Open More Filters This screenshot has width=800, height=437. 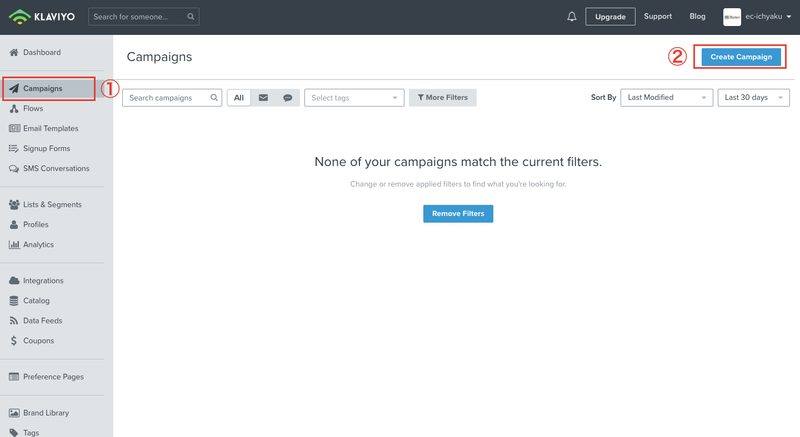pyautogui.click(x=442, y=97)
